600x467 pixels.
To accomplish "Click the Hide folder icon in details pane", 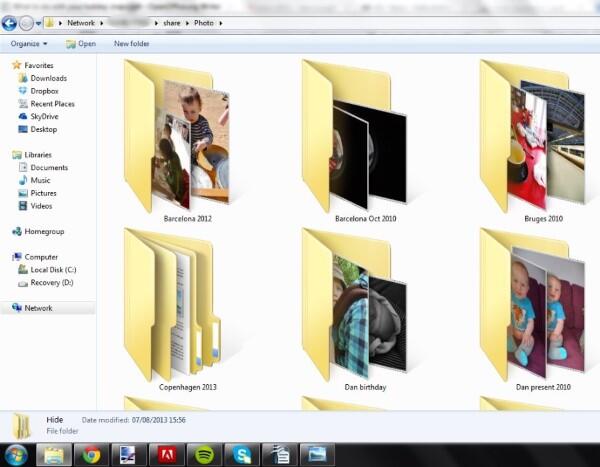I will point(21,426).
